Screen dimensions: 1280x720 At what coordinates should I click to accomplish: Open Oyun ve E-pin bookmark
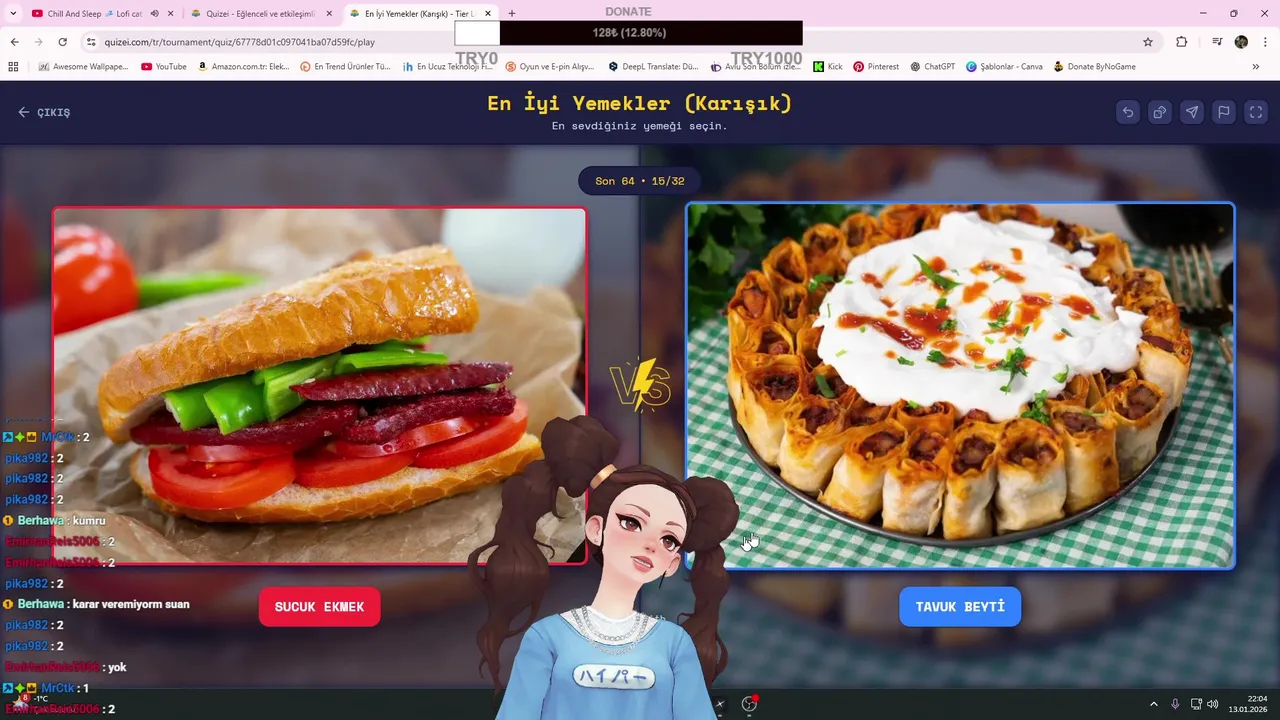(x=550, y=67)
